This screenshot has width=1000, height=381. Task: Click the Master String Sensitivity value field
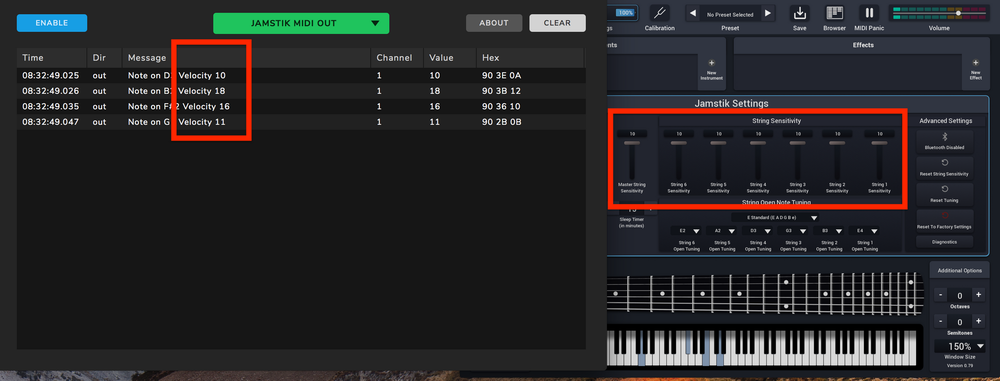pos(632,134)
